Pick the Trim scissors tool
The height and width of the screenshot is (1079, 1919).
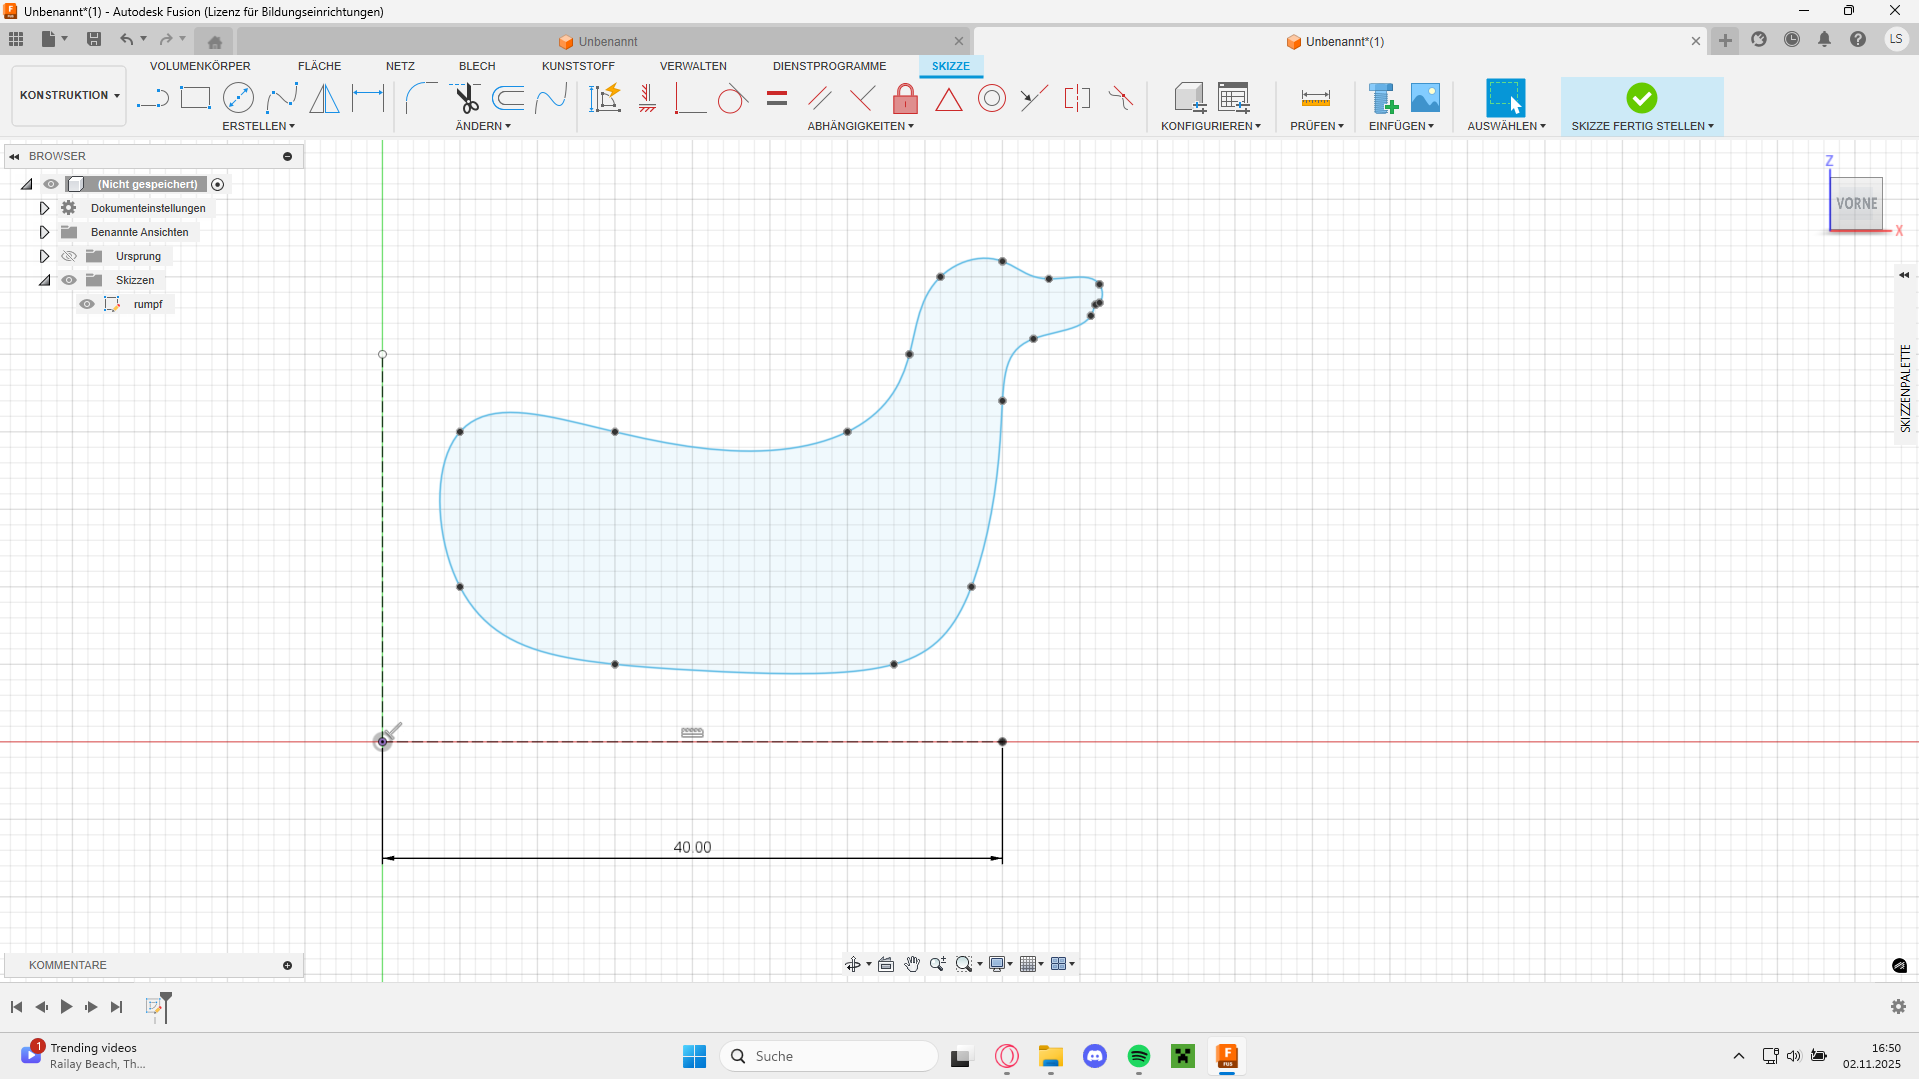tap(466, 98)
